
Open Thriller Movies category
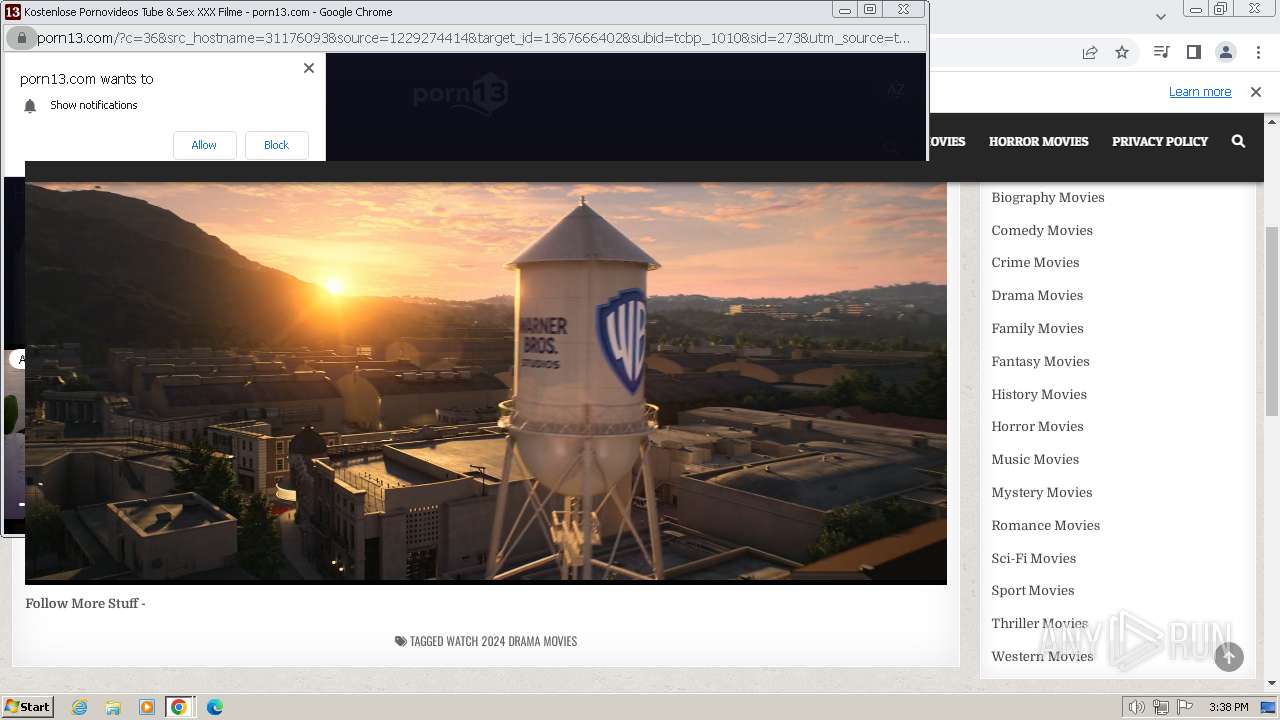click(x=1039, y=623)
